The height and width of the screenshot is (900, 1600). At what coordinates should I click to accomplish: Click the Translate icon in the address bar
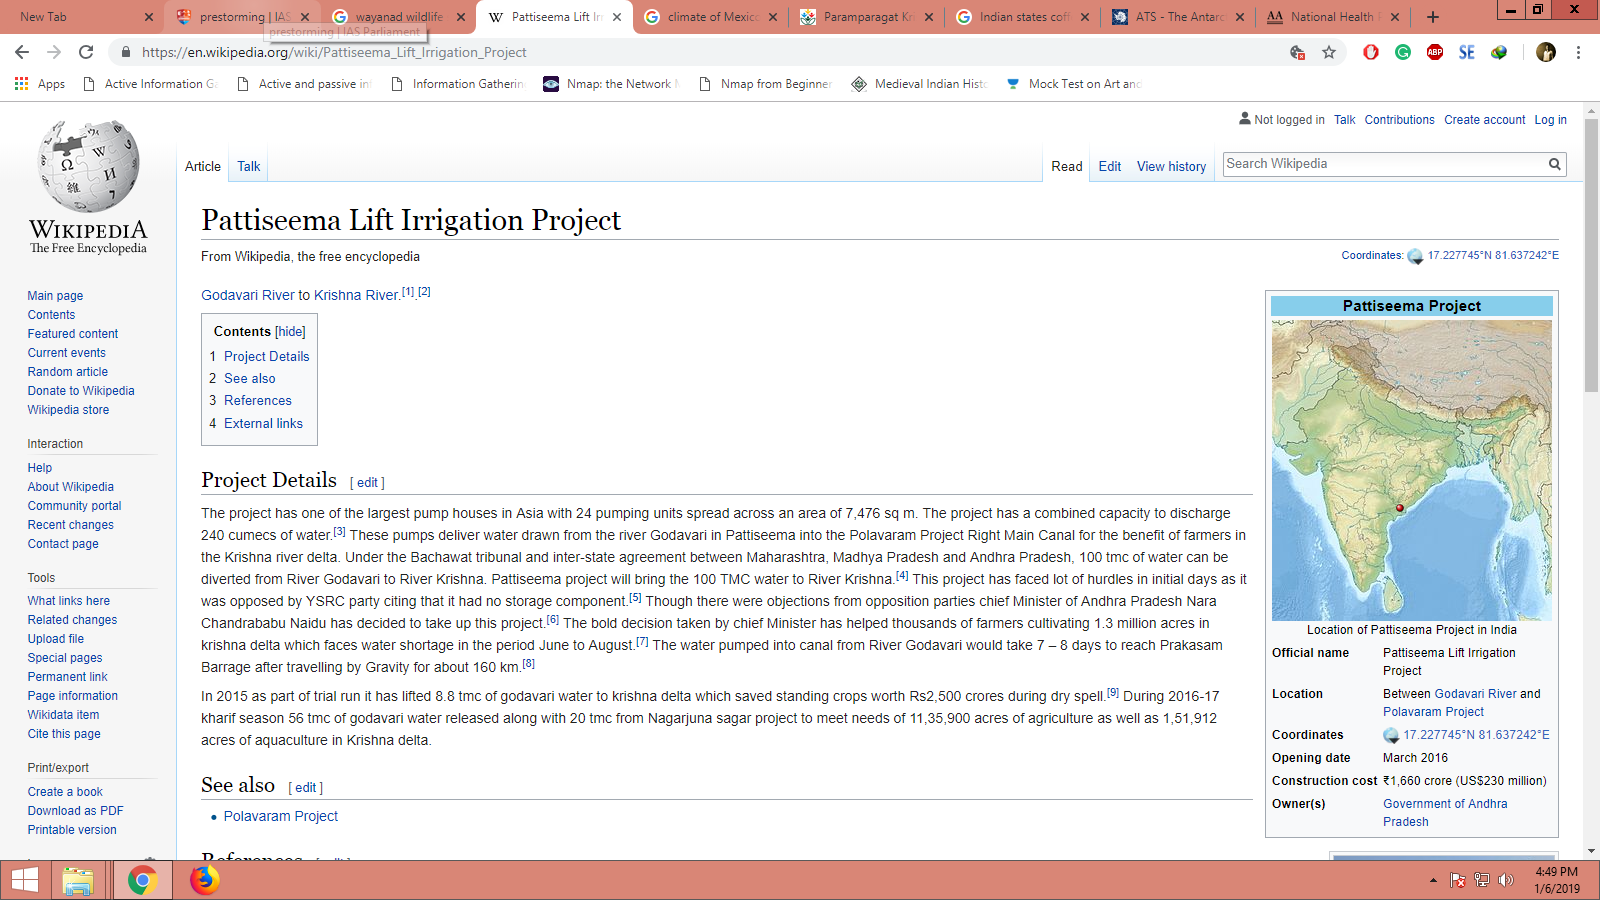[1297, 52]
